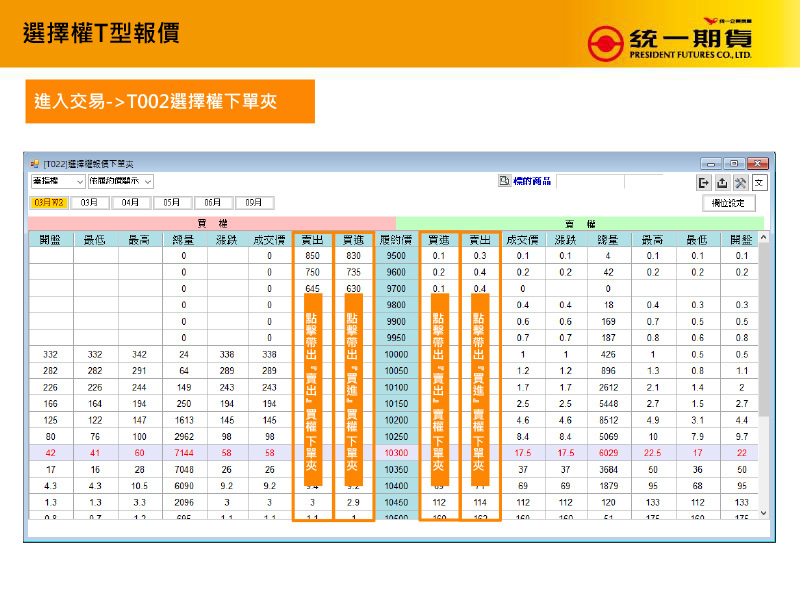Open the 臺指權 product dropdown
Image resolution: width=800 pixels, height=598 pixels.
coord(57,181)
